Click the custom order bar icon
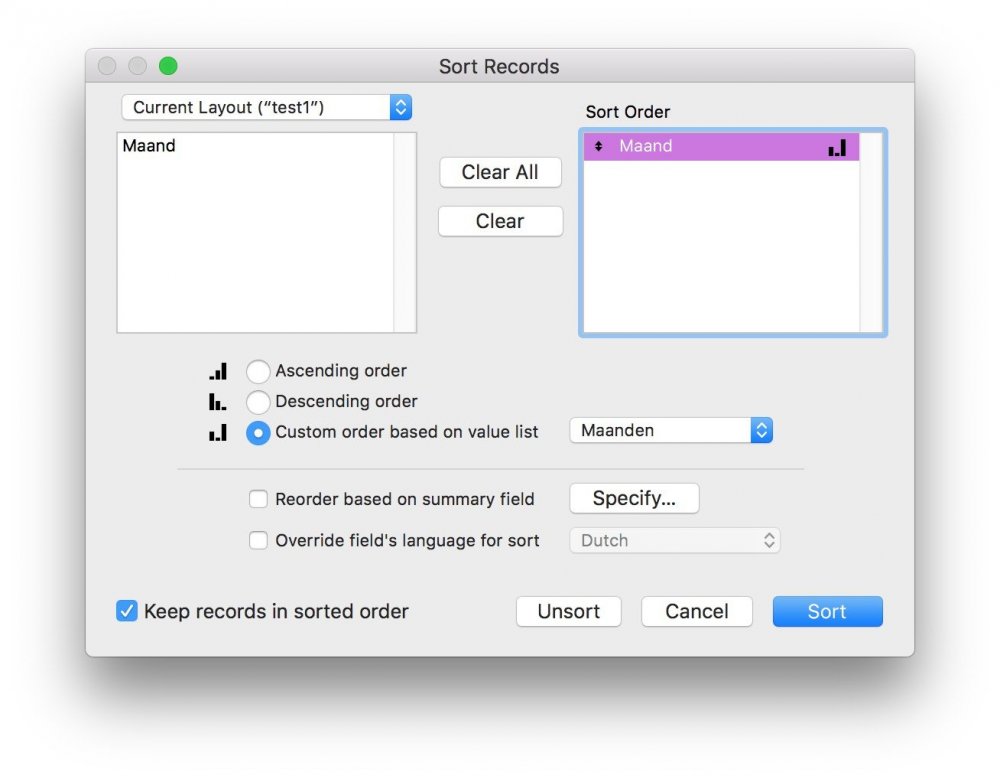Image resolution: width=1000 pixels, height=779 pixels. (218, 433)
